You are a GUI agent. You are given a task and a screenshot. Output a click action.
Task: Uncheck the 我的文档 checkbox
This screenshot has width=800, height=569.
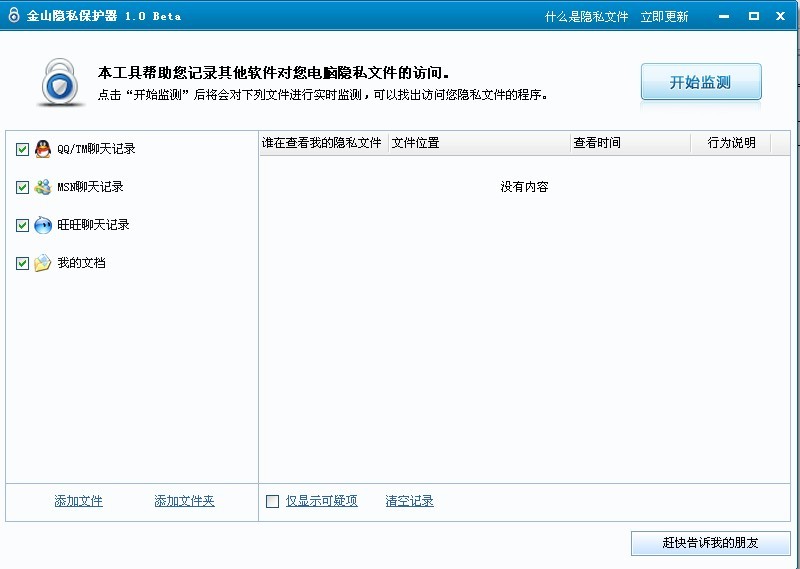pos(22,263)
